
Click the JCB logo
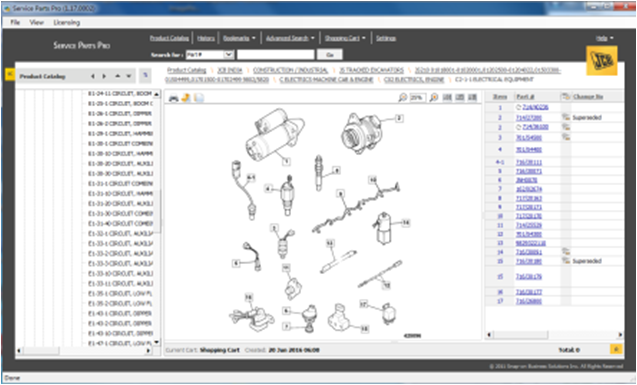tap(602, 61)
